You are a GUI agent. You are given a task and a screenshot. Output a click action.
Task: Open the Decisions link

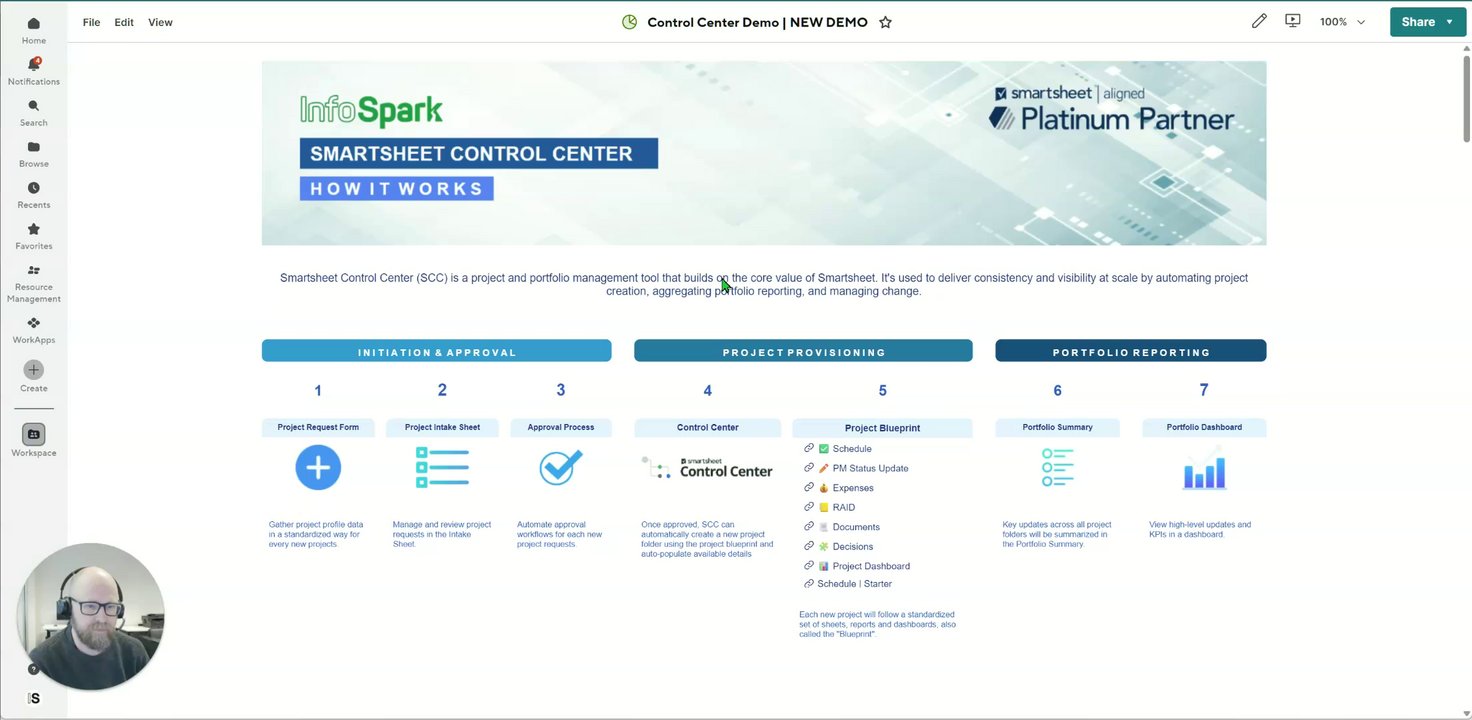click(x=853, y=546)
